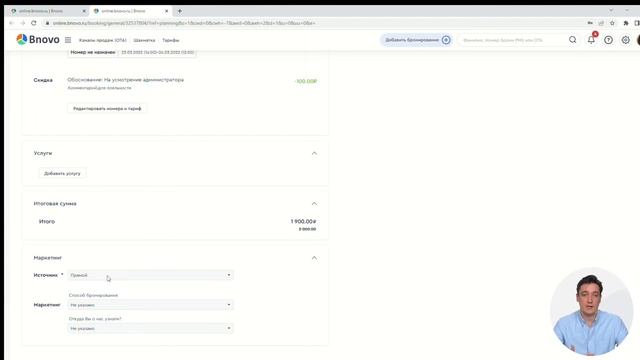Click the key password icon in address bar
Screen dimensions: 640x360
(x=590, y=23)
